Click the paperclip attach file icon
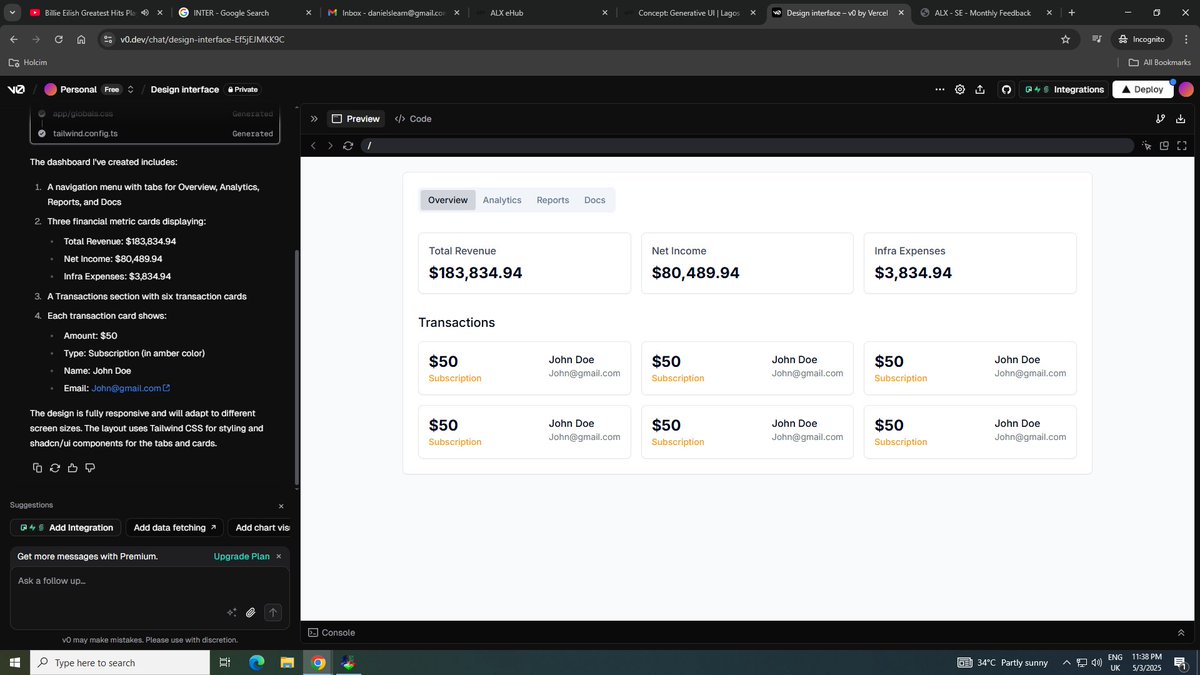The height and width of the screenshot is (675, 1200). tap(251, 612)
